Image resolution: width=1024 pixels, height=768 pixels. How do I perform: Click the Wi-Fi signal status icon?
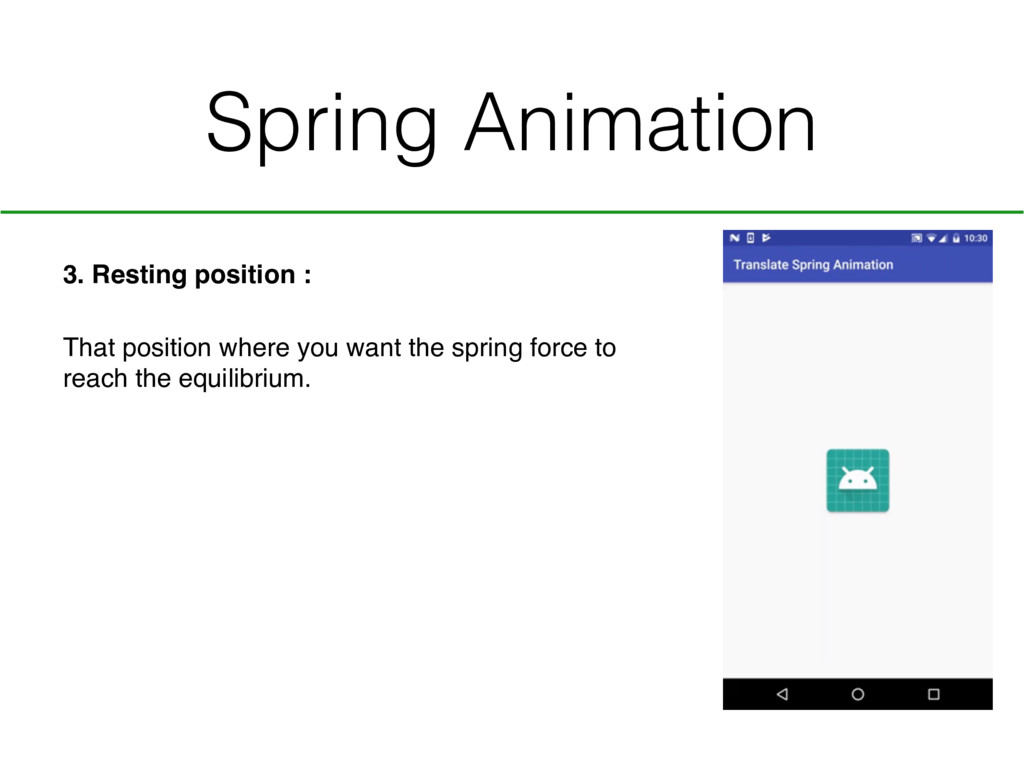coord(931,238)
